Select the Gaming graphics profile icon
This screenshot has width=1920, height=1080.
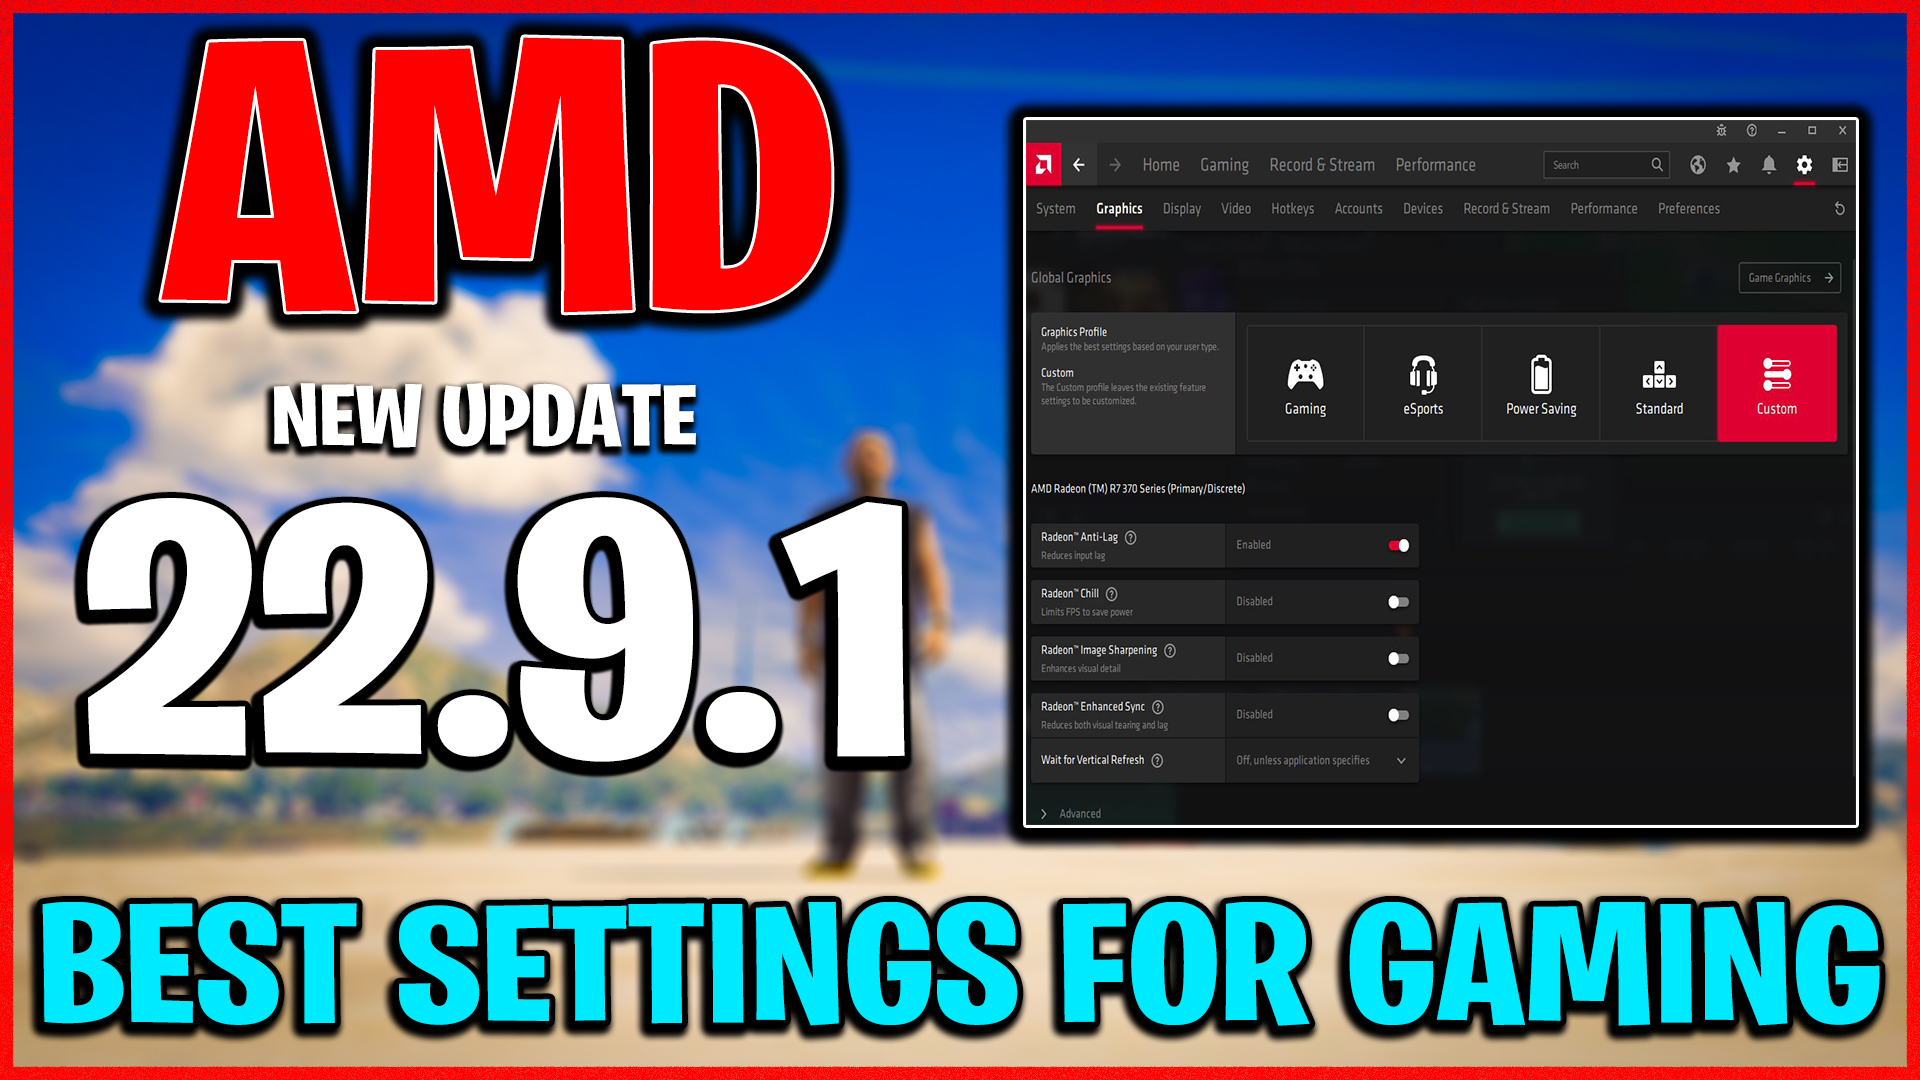[1304, 376]
